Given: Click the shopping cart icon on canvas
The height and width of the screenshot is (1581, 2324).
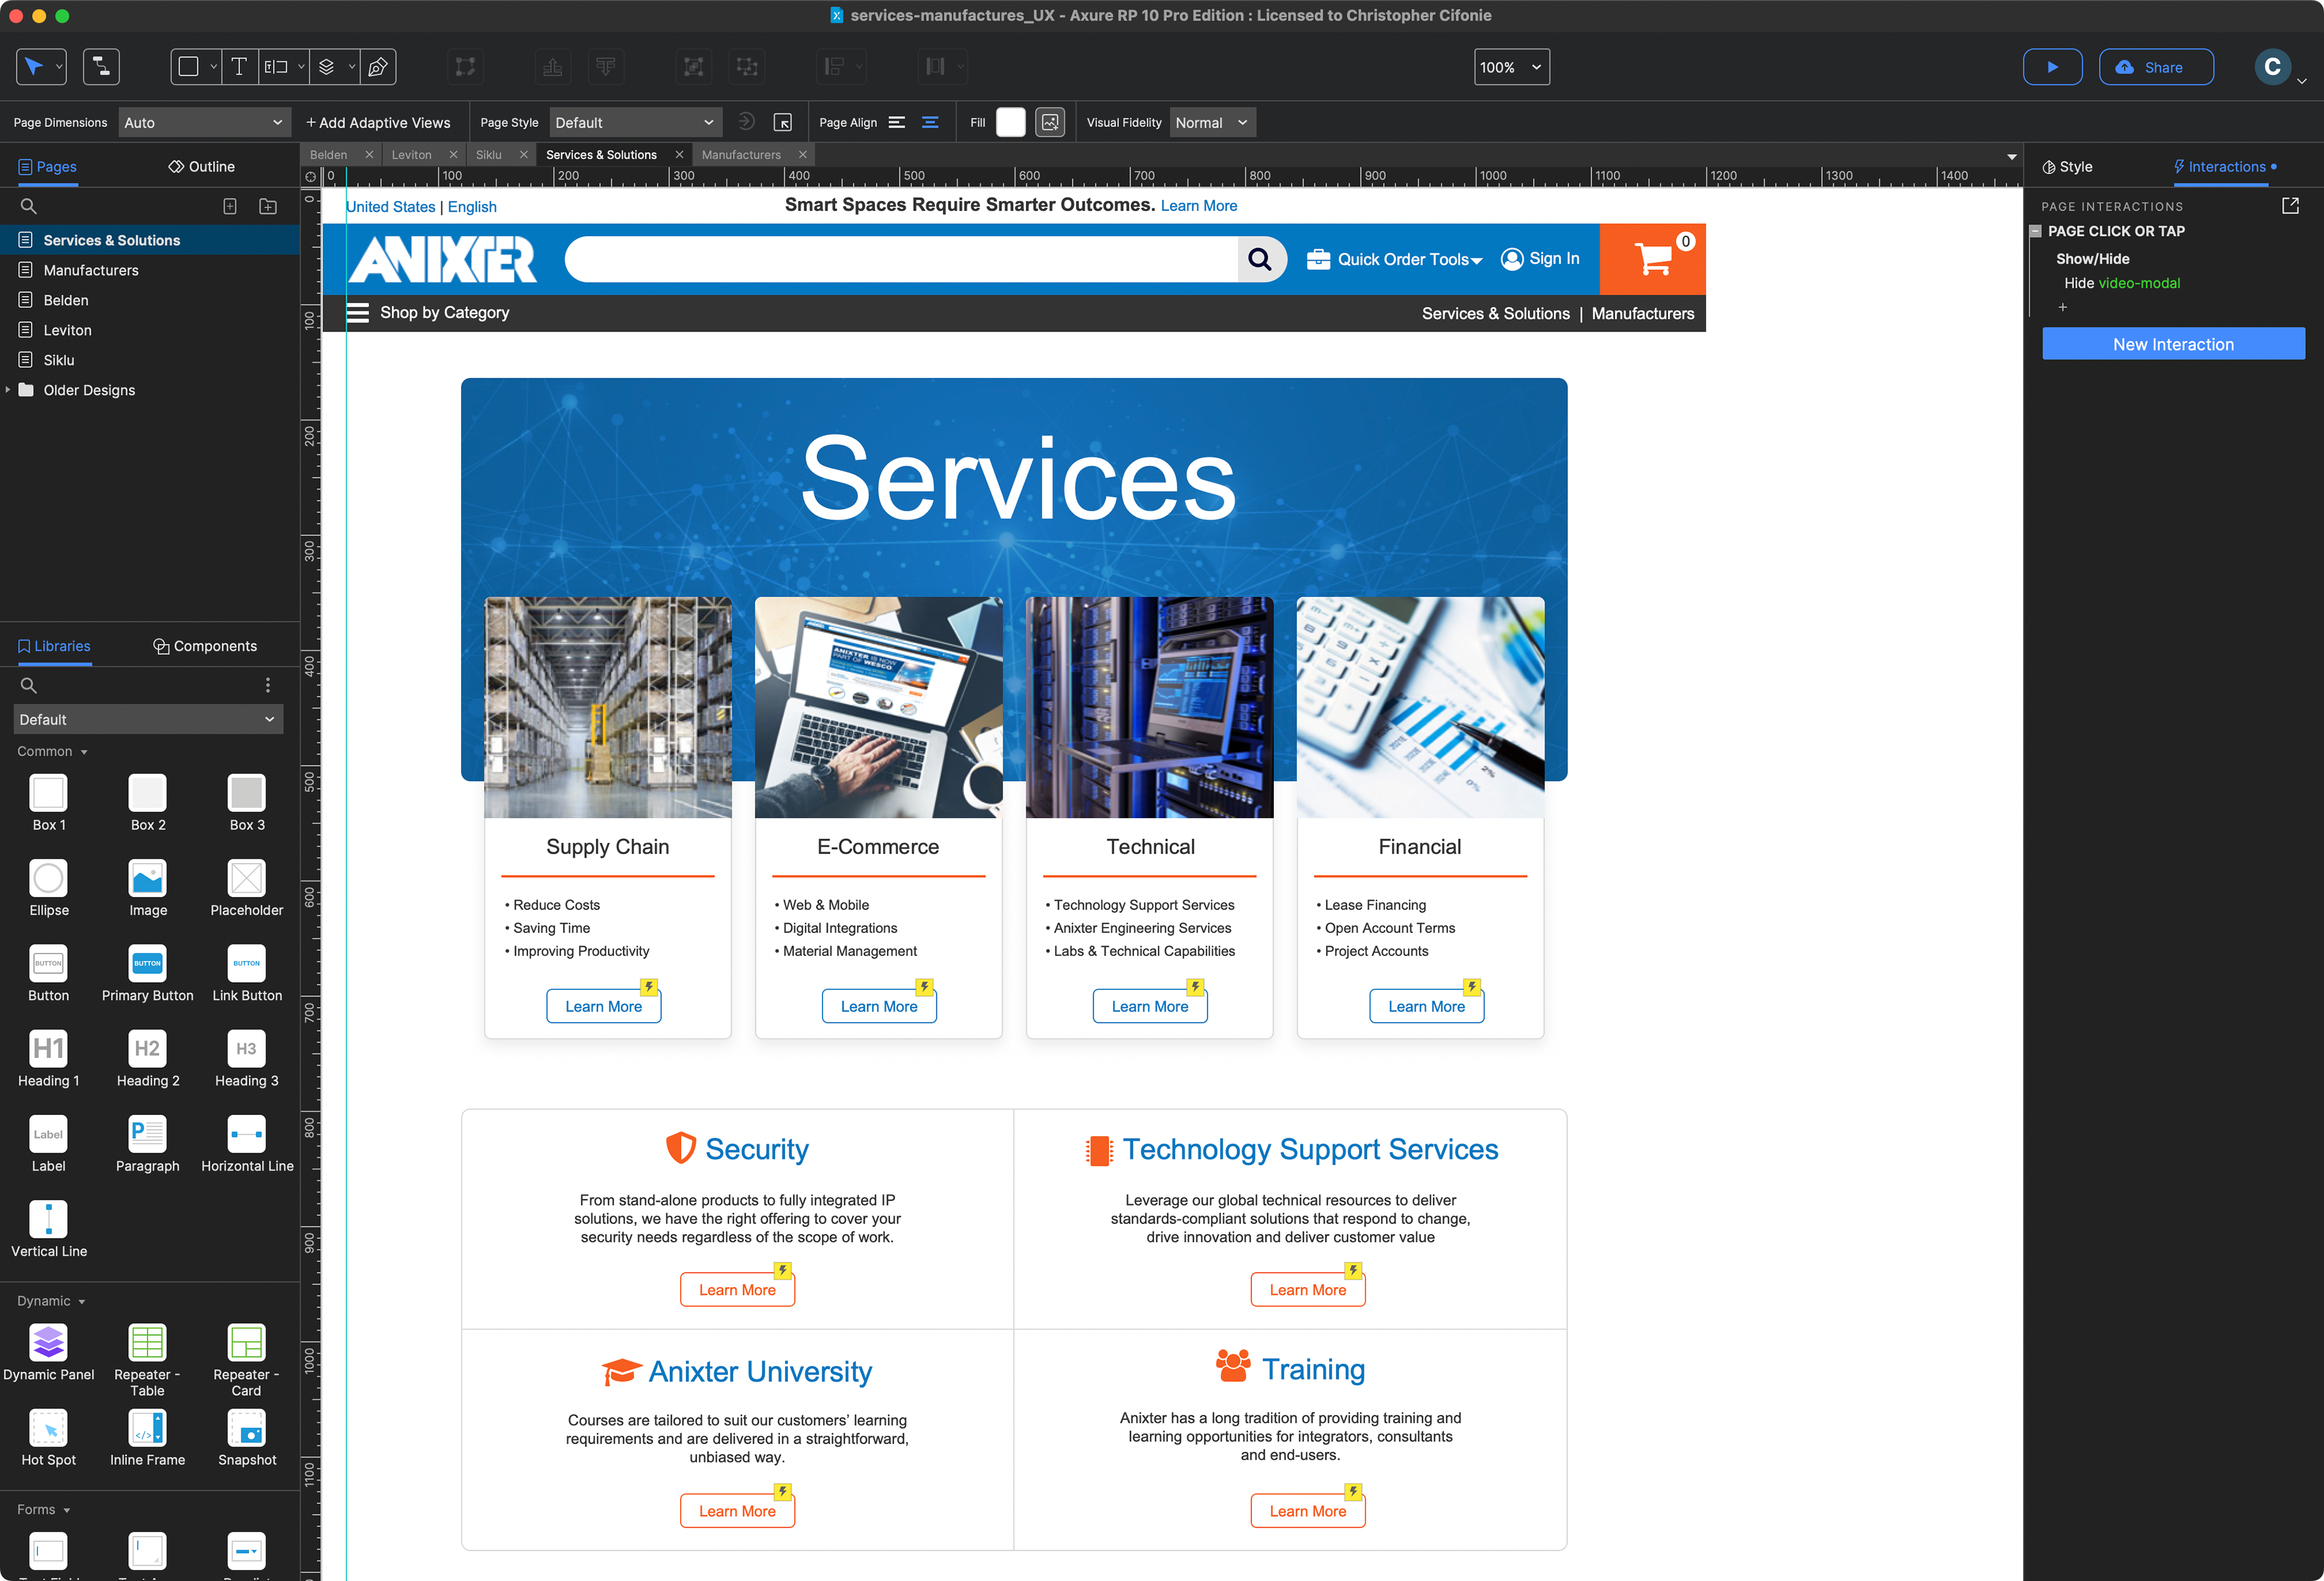Looking at the screenshot, I should [x=1652, y=259].
